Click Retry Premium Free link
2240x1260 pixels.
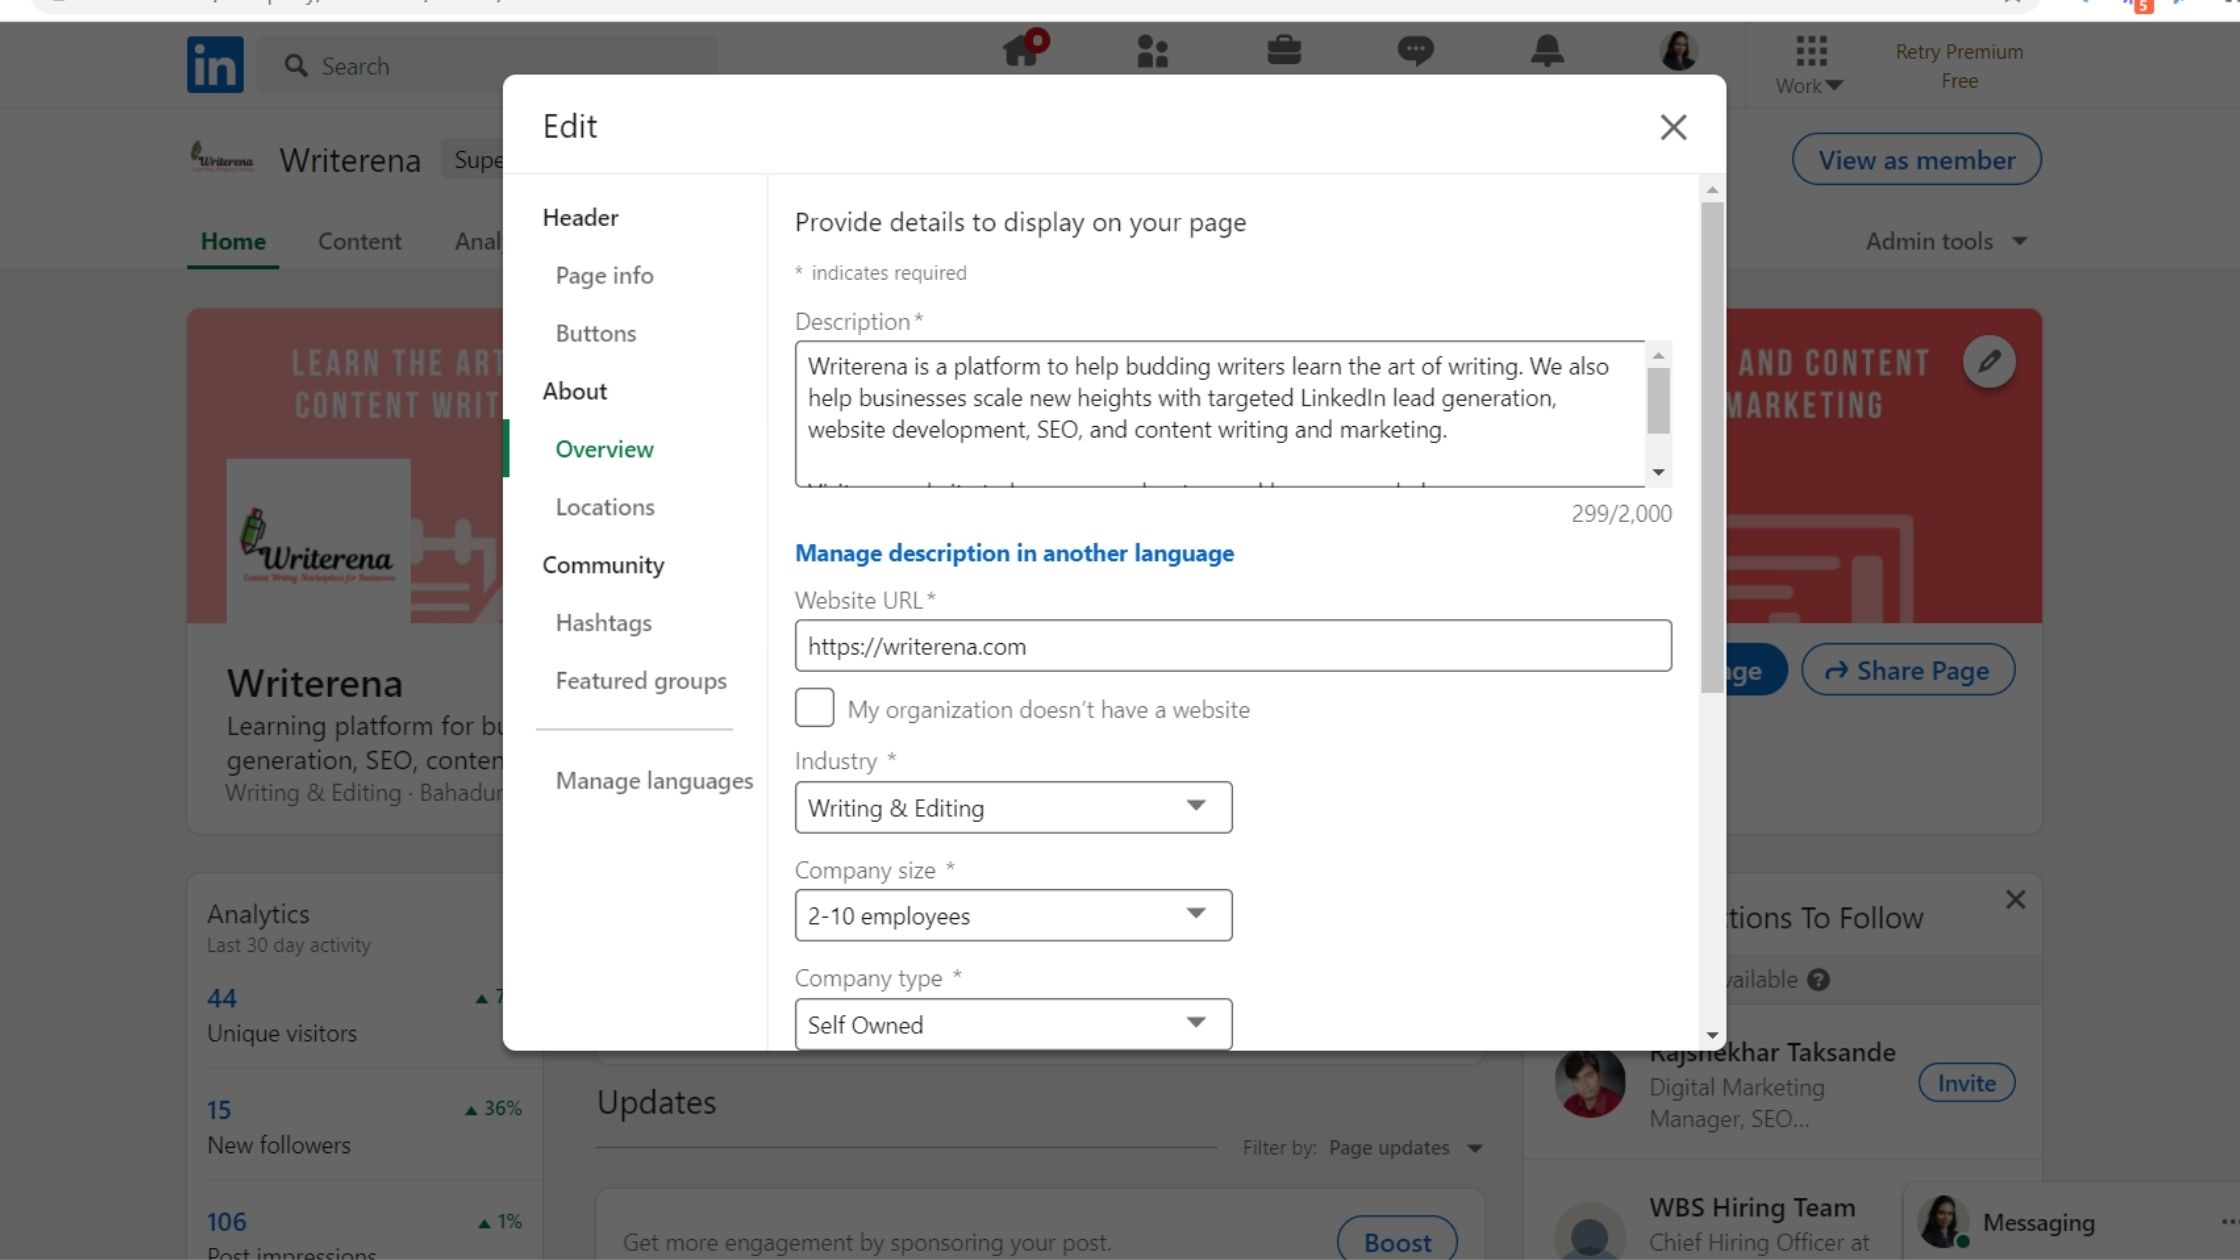pyautogui.click(x=1959, y=66)
